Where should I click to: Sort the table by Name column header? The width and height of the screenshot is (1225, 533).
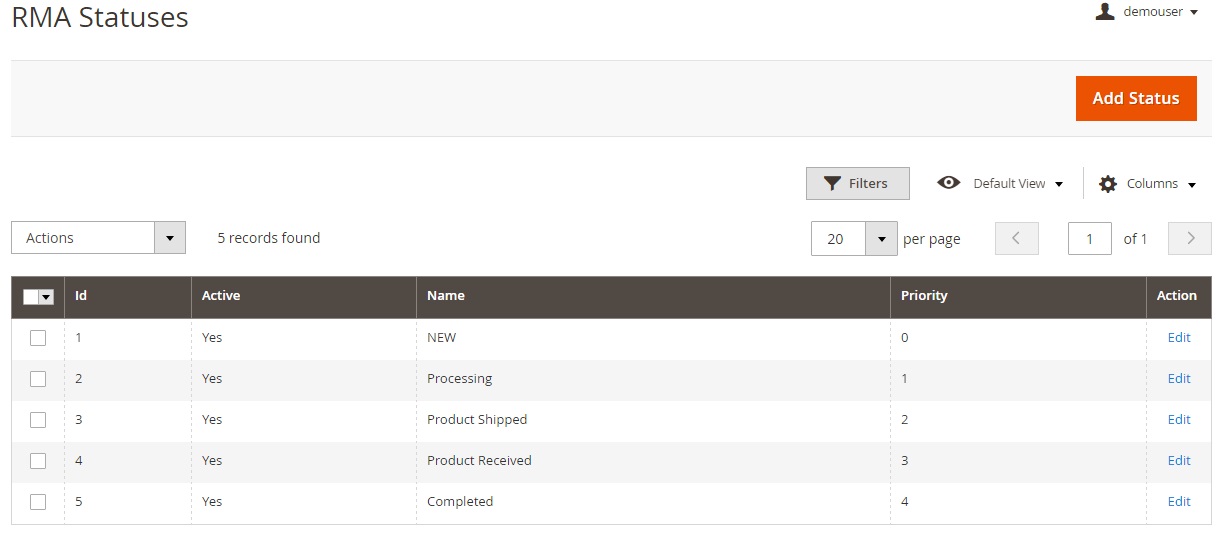(x=446, y=296)
